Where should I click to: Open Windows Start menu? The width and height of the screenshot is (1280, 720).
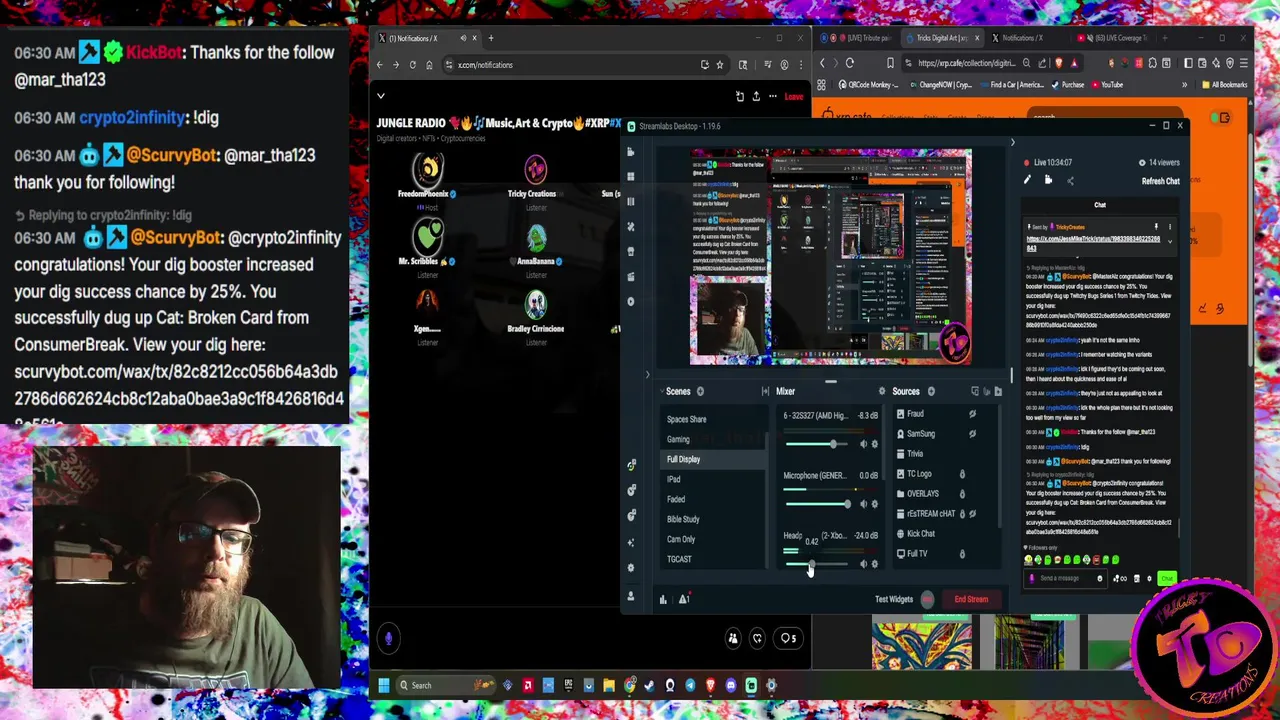(383, 685)
